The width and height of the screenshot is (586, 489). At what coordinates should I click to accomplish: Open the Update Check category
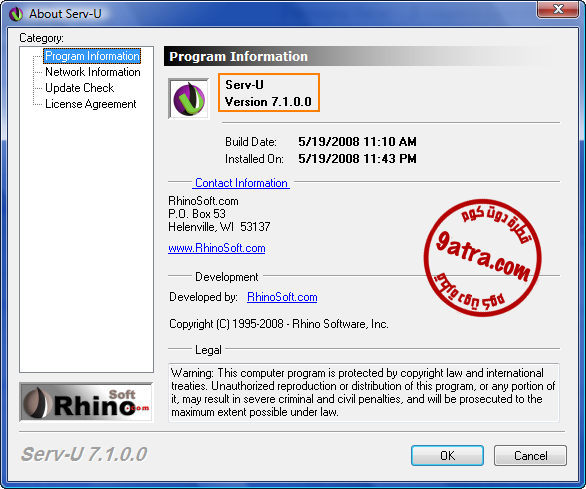[79, 88]
